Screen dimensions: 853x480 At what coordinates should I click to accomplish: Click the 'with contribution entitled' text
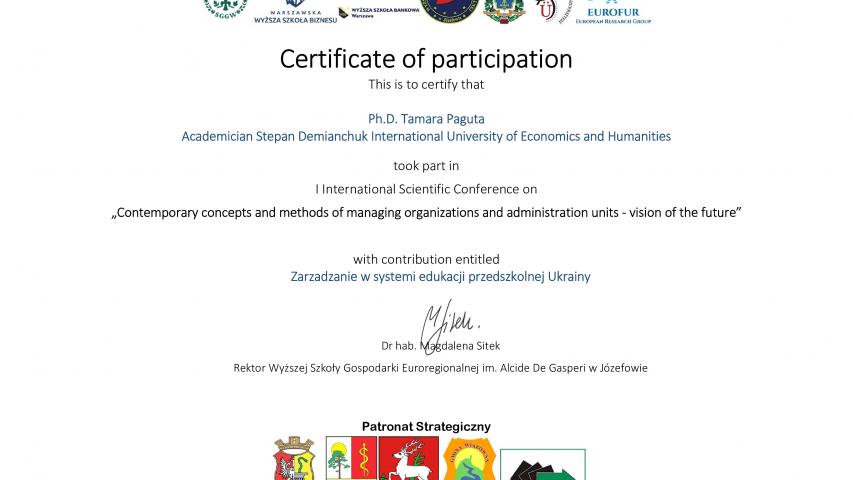coord(426,259)
